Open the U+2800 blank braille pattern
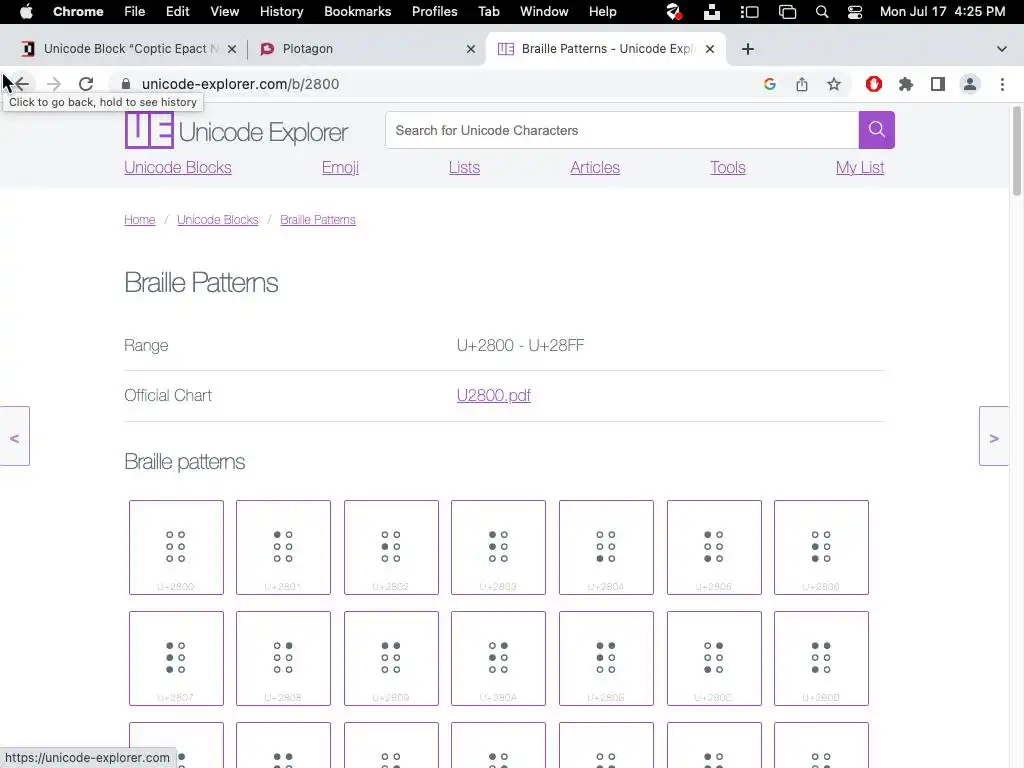 [x=176, y=547]
